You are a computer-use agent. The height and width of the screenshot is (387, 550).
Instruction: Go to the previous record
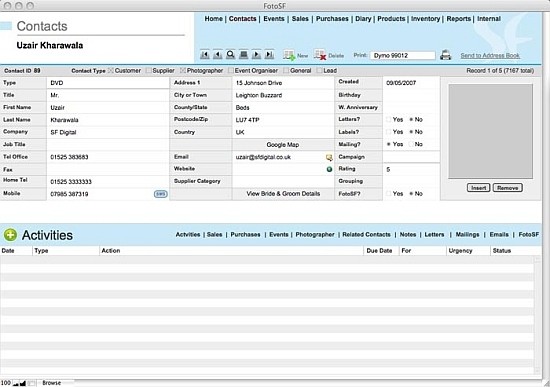tap(217, 55)
